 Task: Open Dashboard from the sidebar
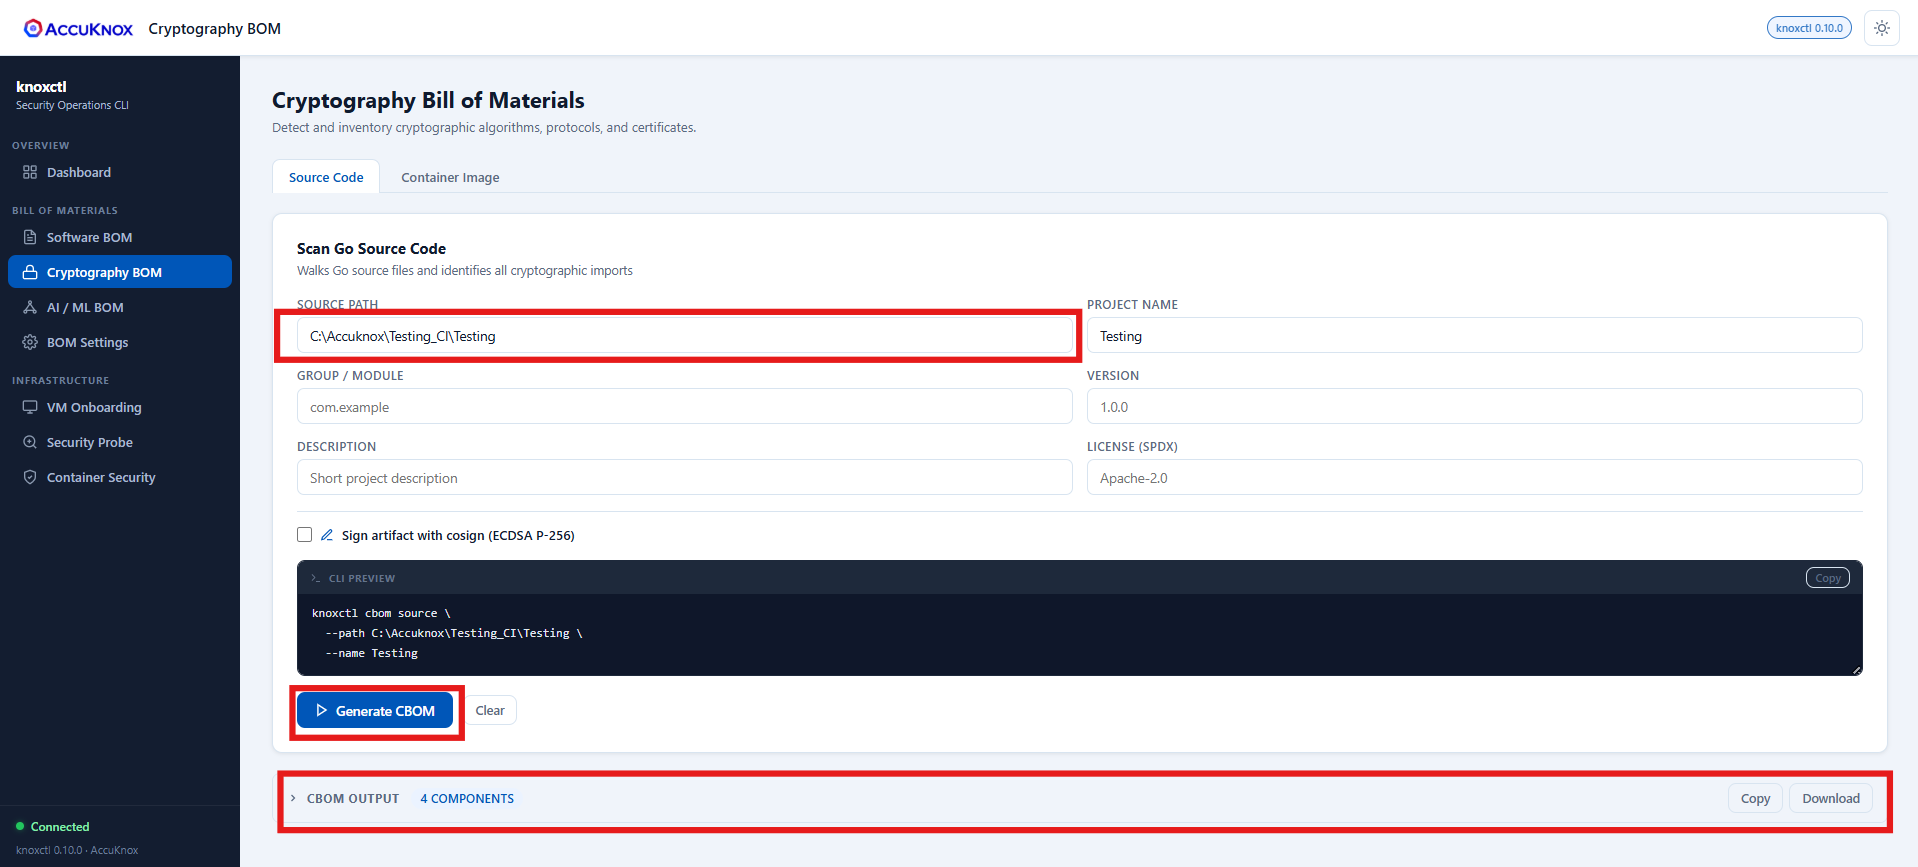[120, 172]
